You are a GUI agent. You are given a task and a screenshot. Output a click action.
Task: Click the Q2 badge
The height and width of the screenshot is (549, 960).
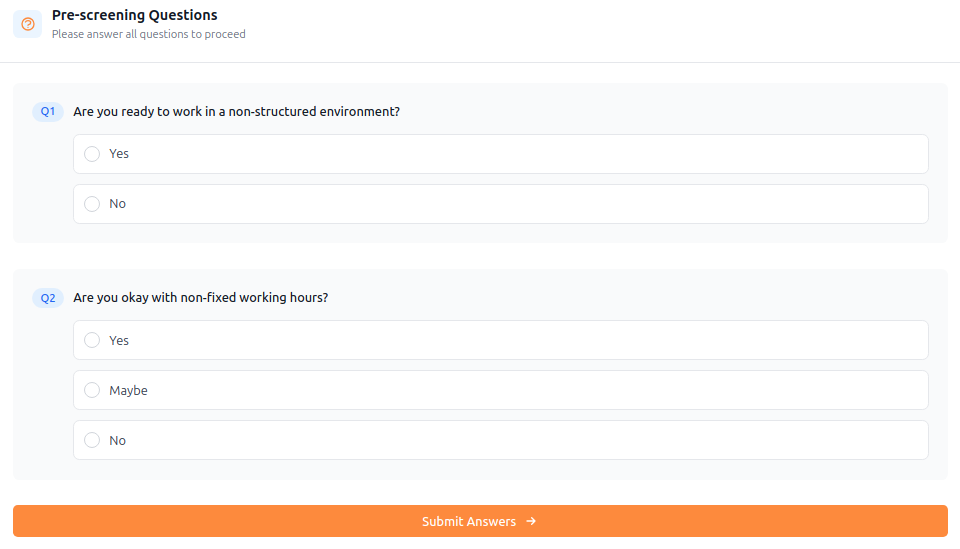click(48, 298)
